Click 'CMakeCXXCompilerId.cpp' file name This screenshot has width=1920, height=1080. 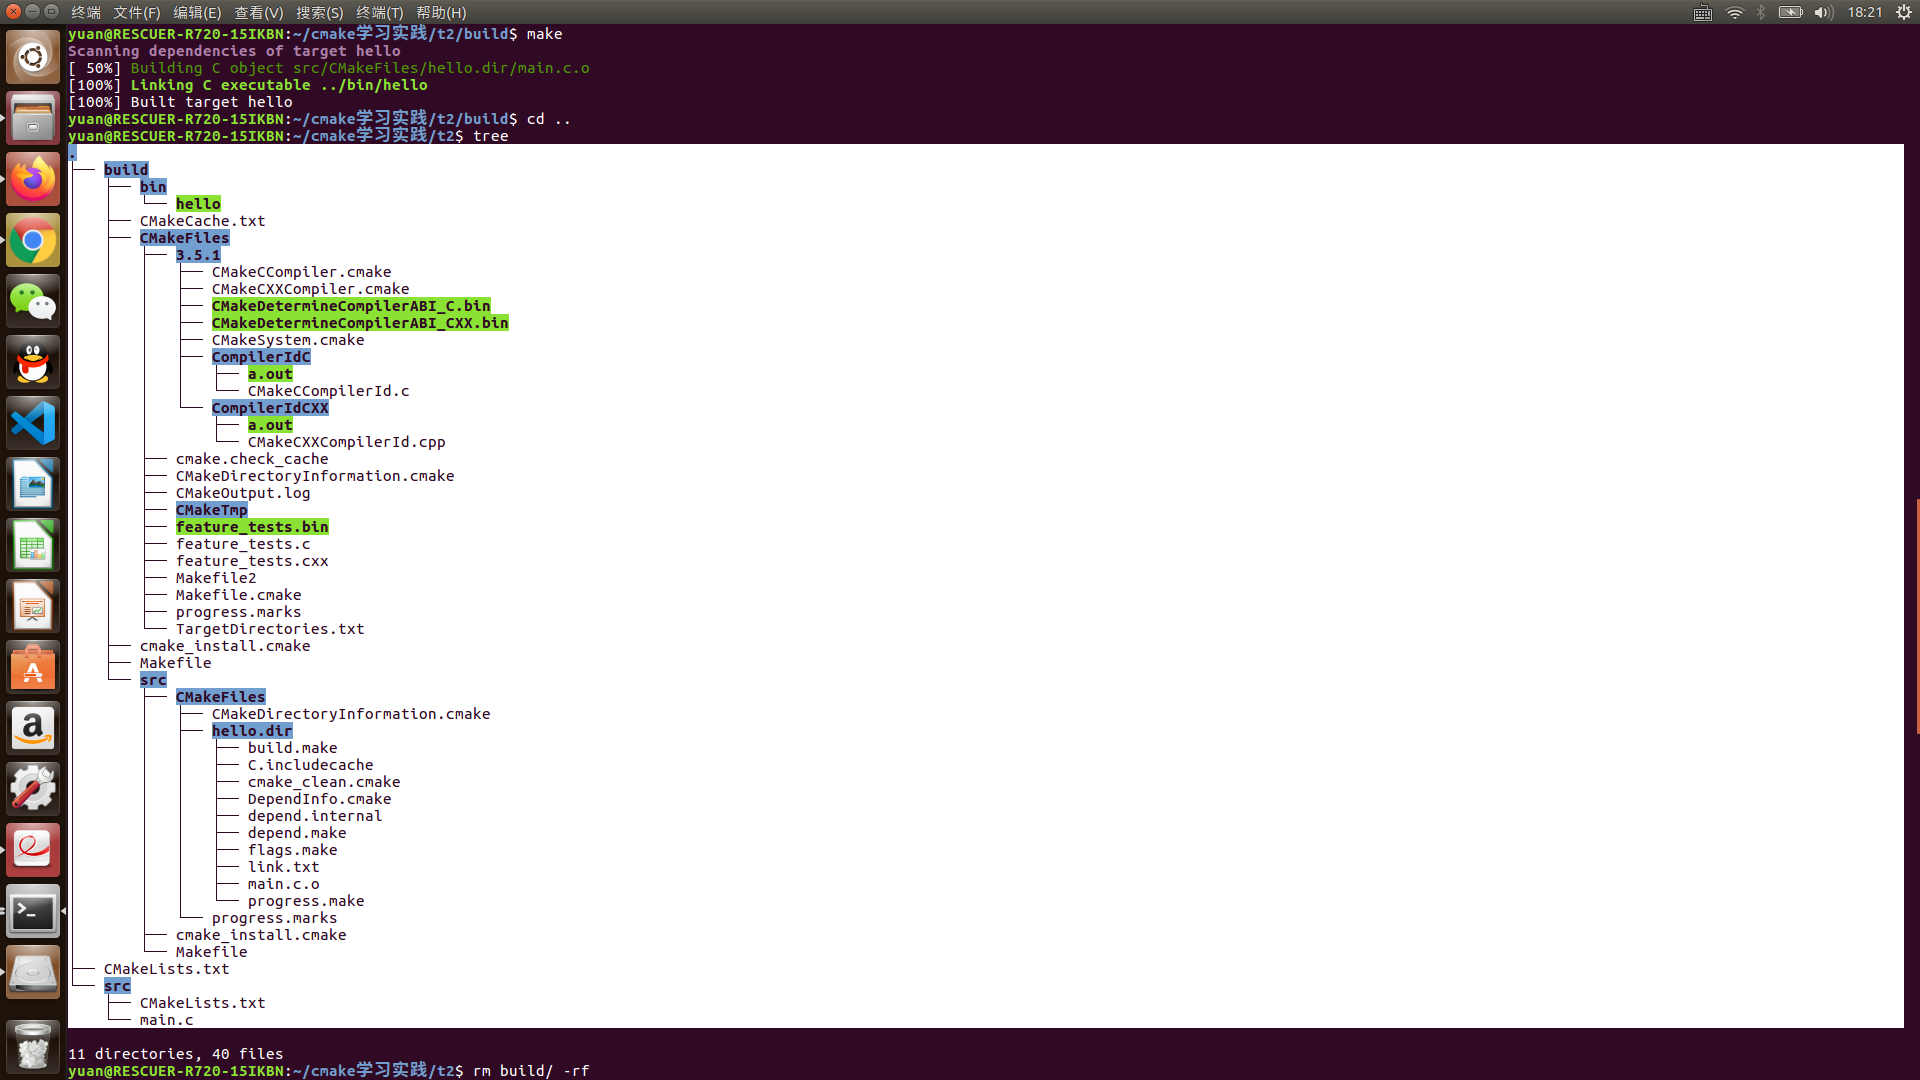tap(347, 442)
